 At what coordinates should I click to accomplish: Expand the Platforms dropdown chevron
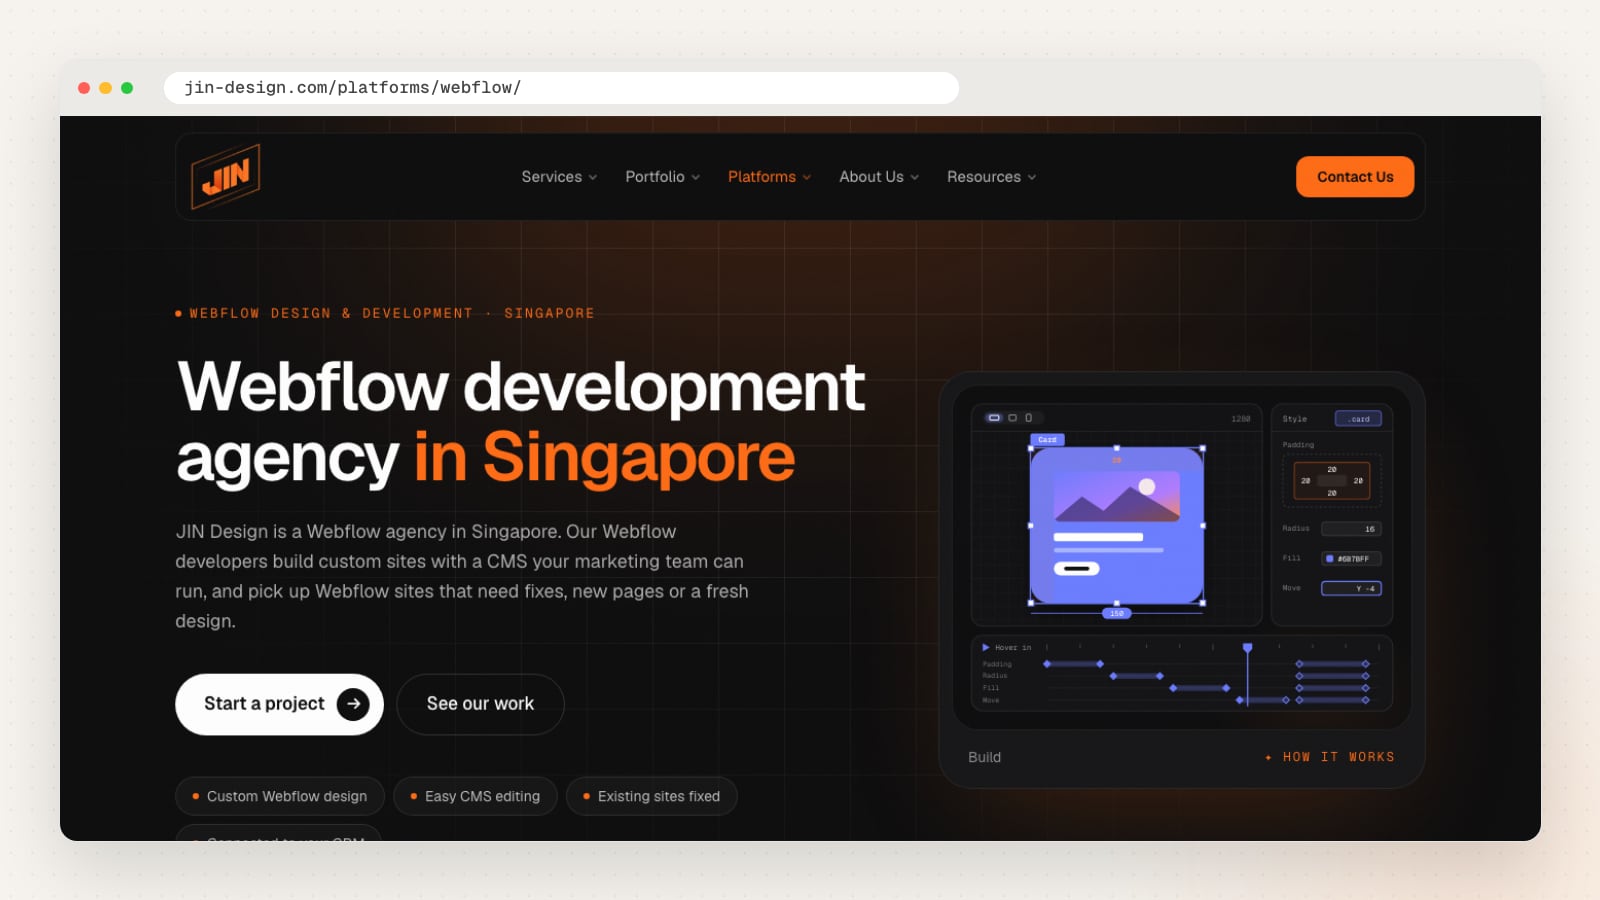coord(807,177)
